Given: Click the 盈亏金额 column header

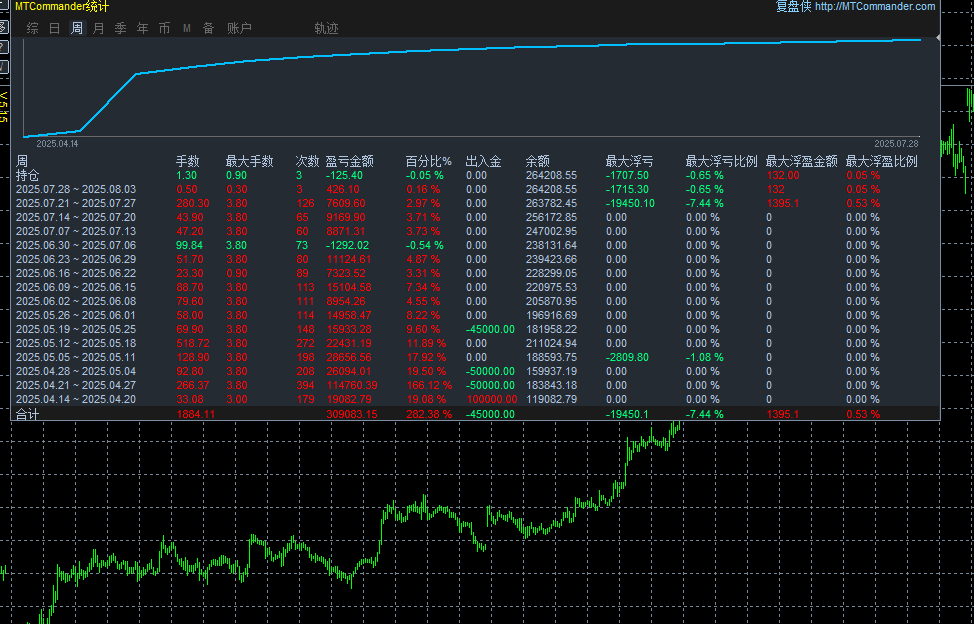Looking at the screenshot, I should coord(350,161).
